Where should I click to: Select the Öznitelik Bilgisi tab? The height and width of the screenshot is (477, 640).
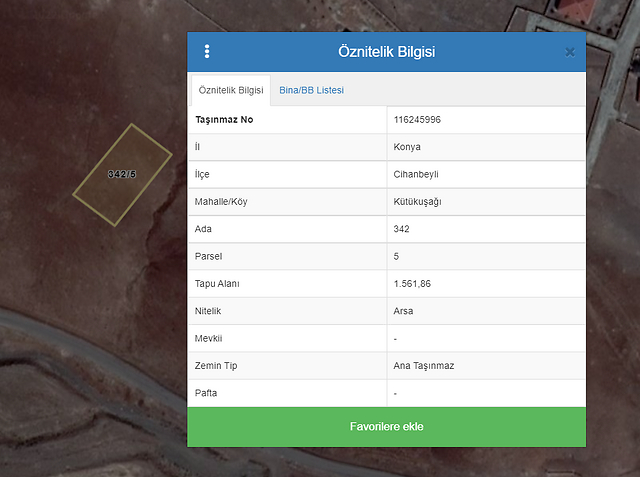tap(231, 90)
